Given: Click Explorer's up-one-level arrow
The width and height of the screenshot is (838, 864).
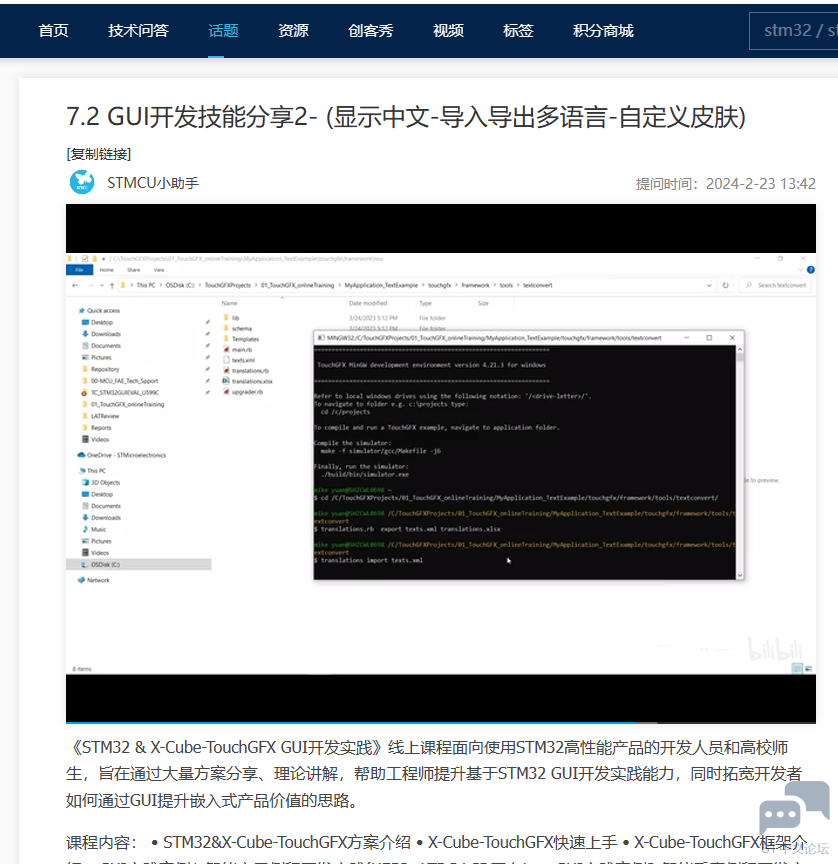Looking at the screenshot, I should [112, 285].
